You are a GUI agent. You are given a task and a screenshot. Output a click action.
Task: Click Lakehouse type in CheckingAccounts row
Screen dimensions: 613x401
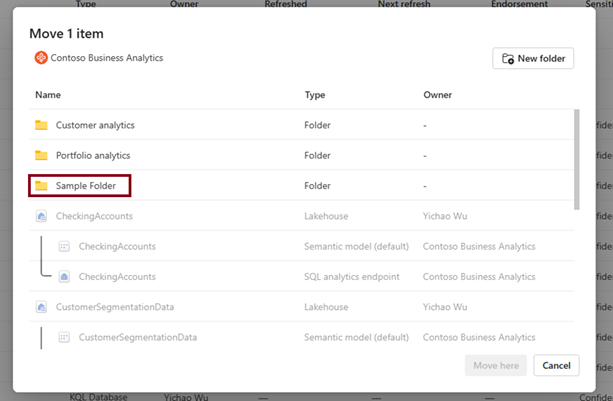point(326,216)
